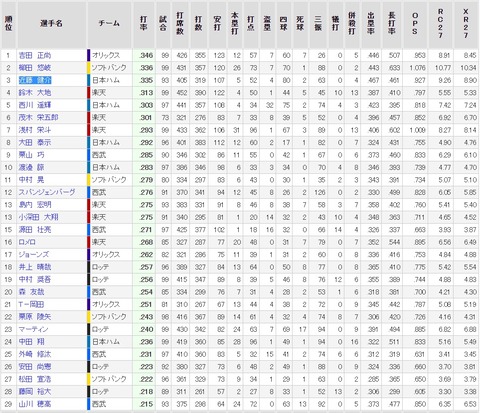Click the 四球 column header
Viewport: 480px width, 413px height.
tap(284, 24)
